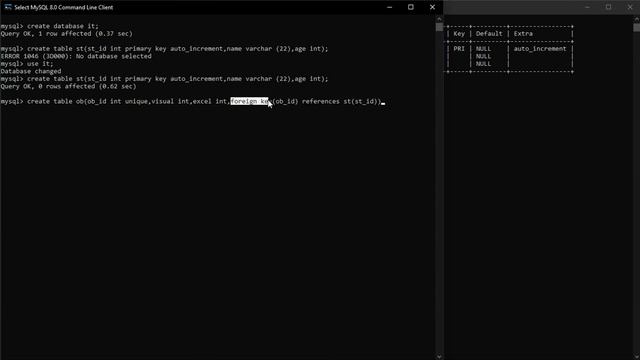Click the window title 'Select MySQL 8.0 Command Line Client'

64,7
